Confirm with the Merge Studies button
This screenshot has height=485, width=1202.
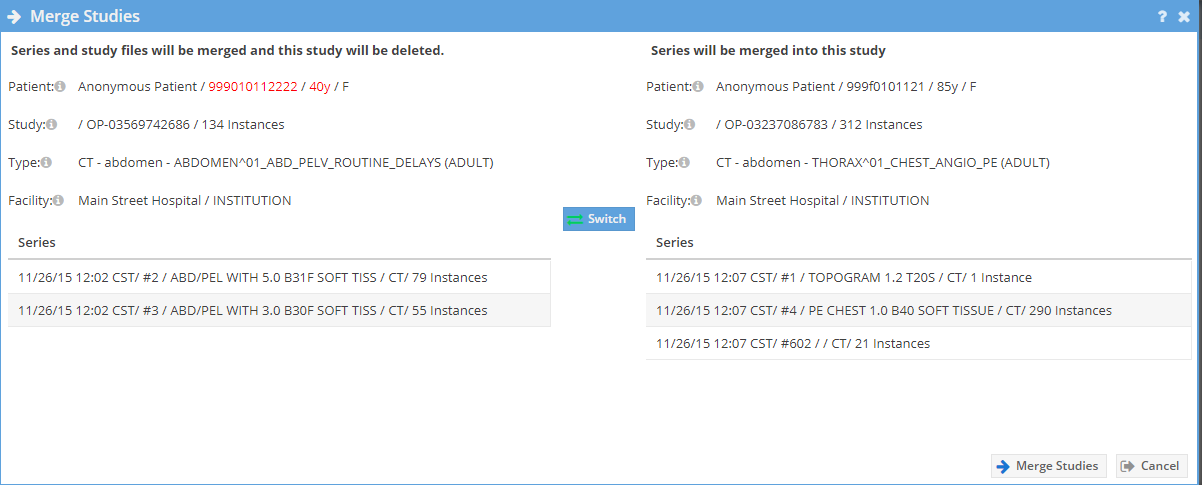(1049, 466)
